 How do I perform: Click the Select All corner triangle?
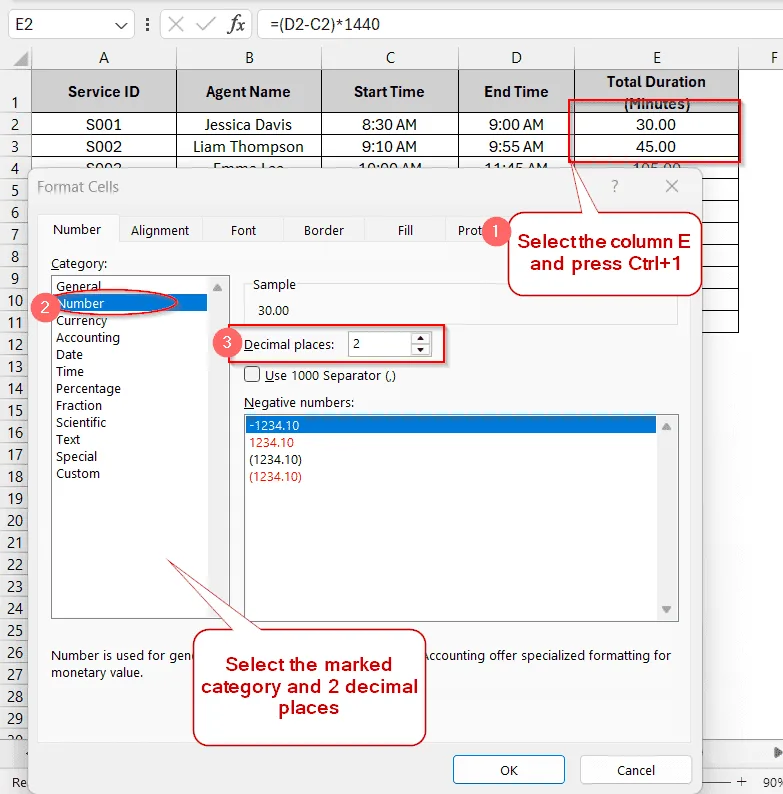point(20,59)
